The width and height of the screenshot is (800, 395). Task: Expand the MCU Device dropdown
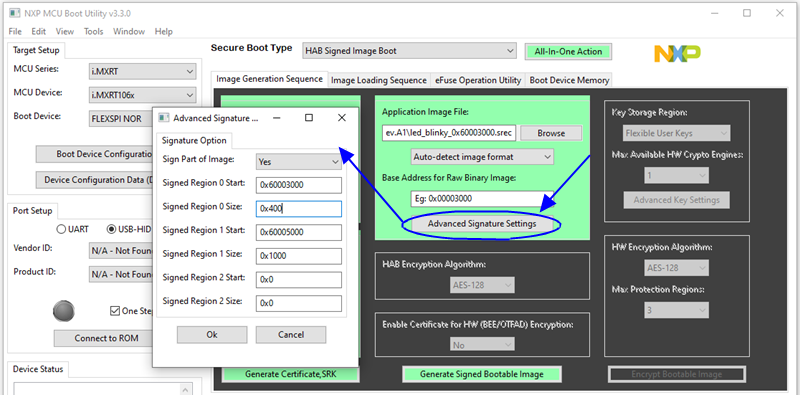click(142, 95)
